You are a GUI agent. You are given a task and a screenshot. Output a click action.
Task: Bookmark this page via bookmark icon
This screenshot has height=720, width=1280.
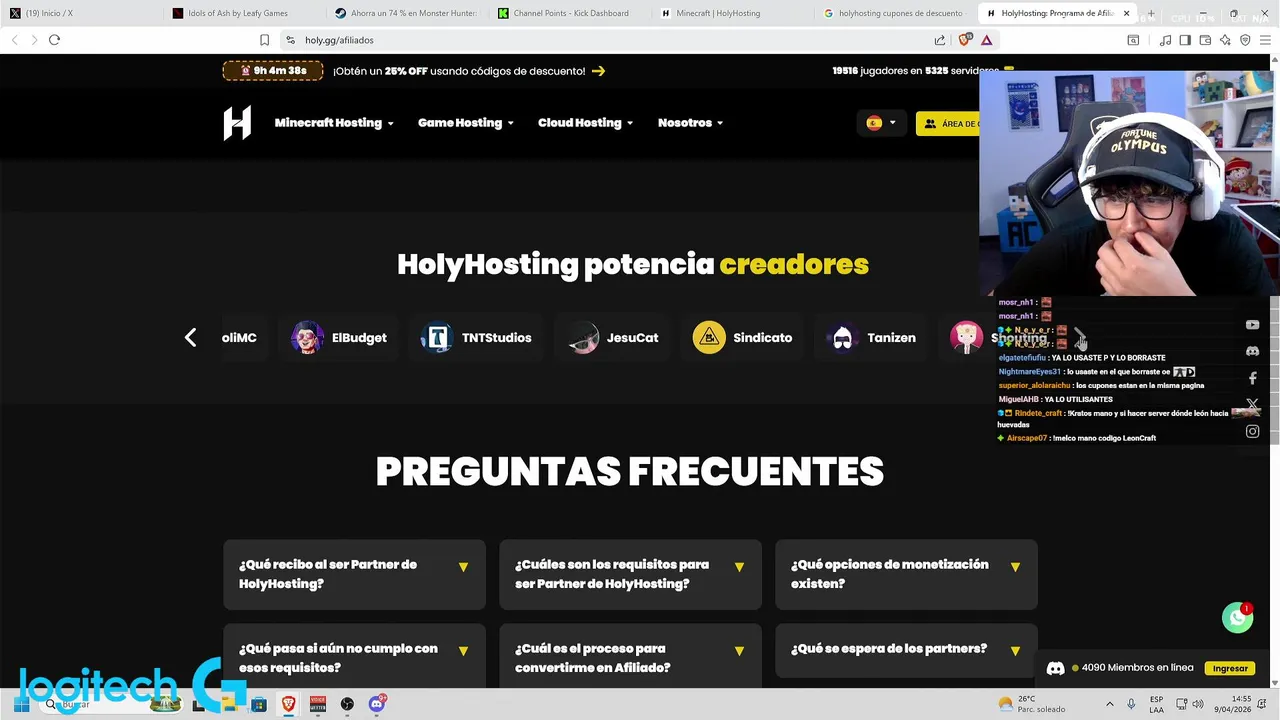tap(264, 40)
